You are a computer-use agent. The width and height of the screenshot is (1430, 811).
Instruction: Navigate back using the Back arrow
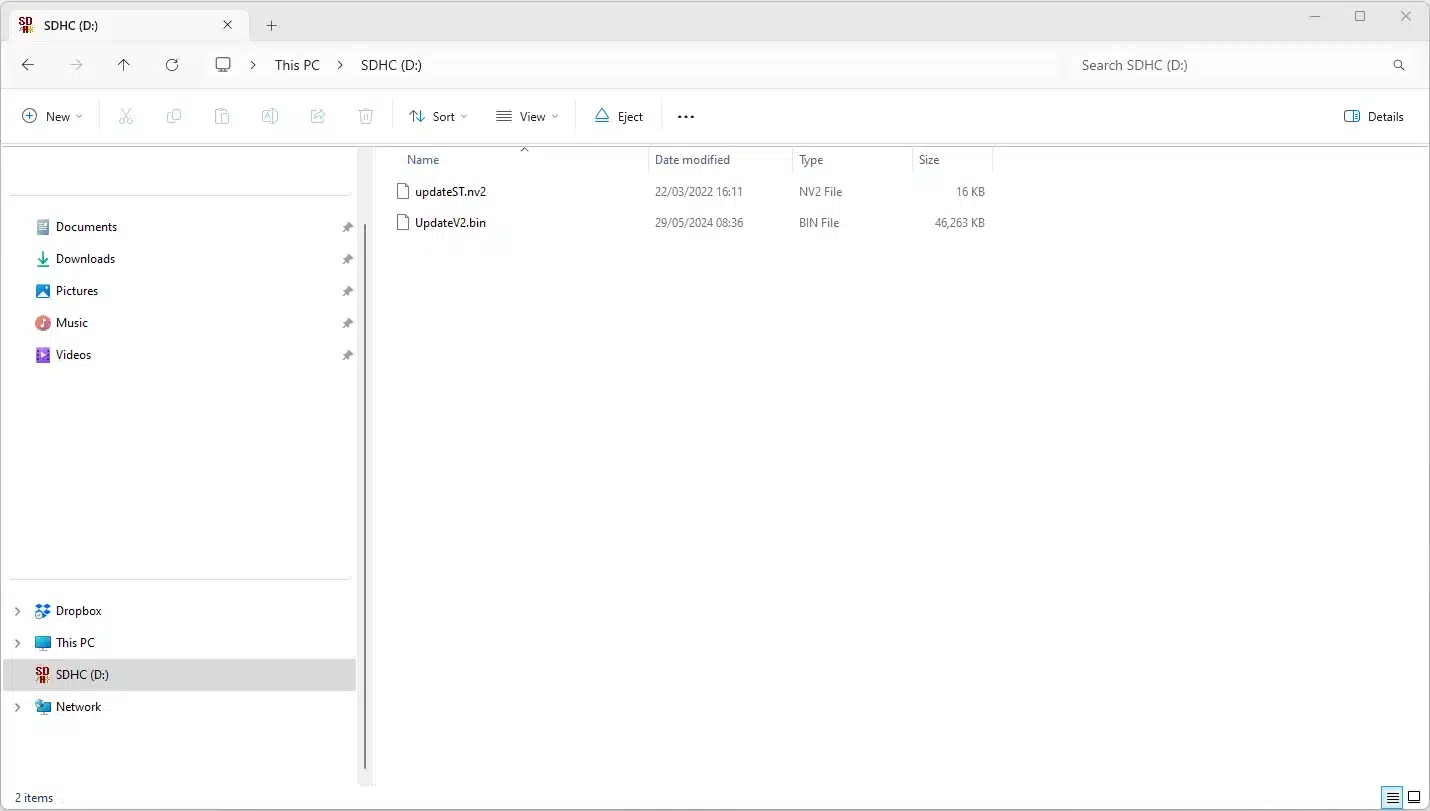tap(28, 65)
